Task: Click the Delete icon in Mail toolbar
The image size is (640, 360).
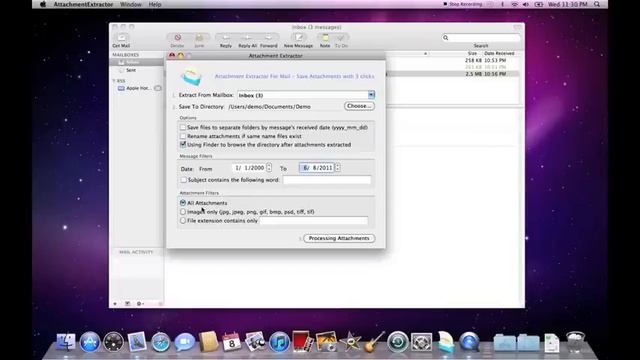Action: click(x=177, y=38)
